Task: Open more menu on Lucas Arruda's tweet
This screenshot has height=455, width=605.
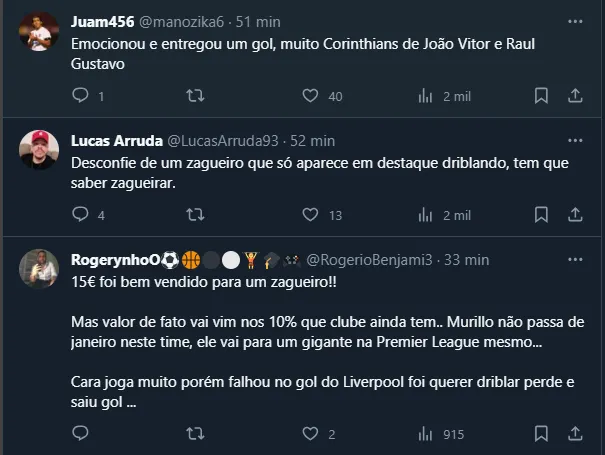Action: pos(575,139)
